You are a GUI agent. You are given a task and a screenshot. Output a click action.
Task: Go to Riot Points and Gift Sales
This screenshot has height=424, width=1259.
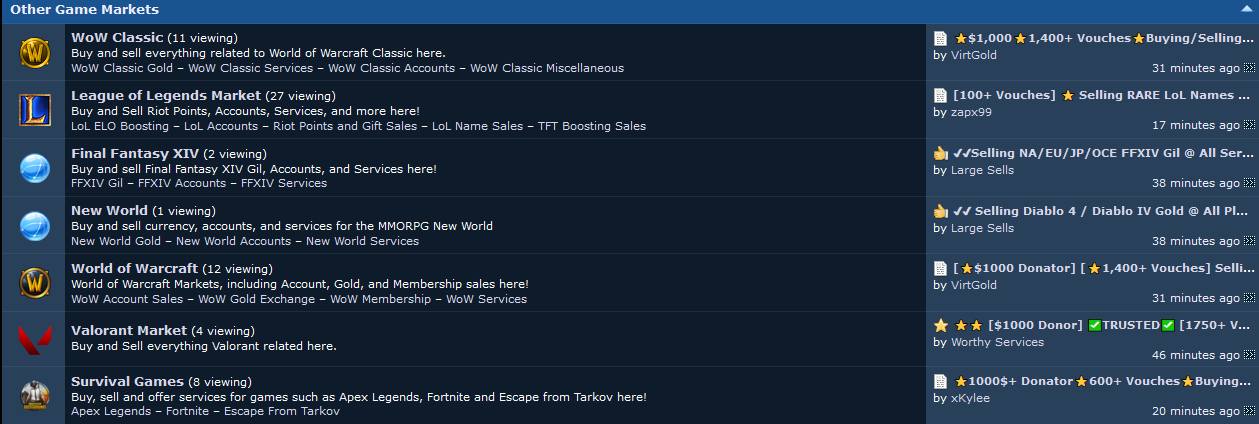click(x=347, y=126)
